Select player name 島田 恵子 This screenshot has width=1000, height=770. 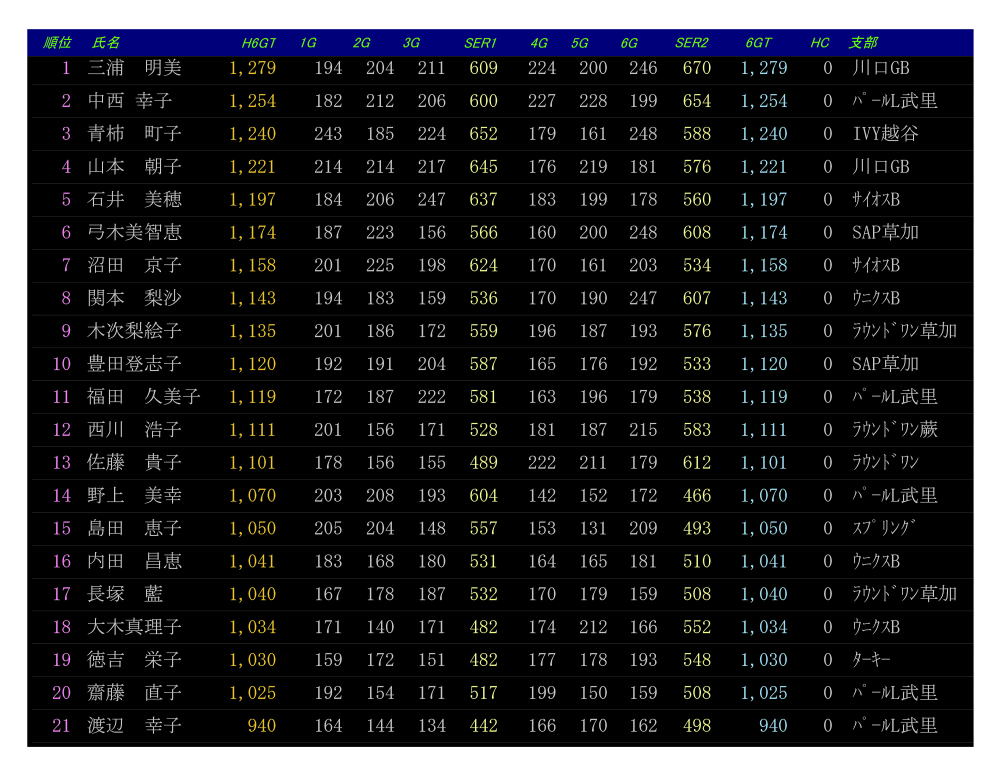(135, 528)
